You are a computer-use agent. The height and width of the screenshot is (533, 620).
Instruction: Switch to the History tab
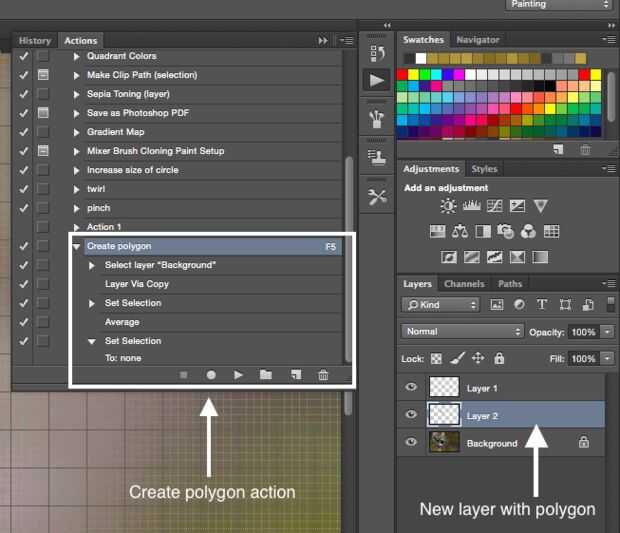(35, 41)
